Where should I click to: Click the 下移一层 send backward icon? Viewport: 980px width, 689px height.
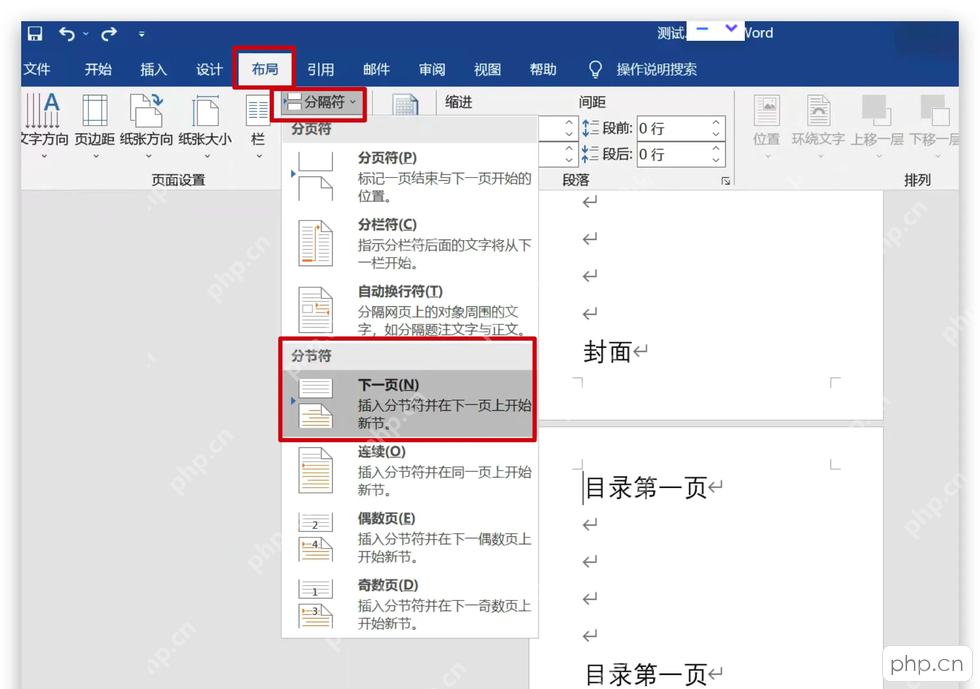pyautogui.click(x=935, y=111)
